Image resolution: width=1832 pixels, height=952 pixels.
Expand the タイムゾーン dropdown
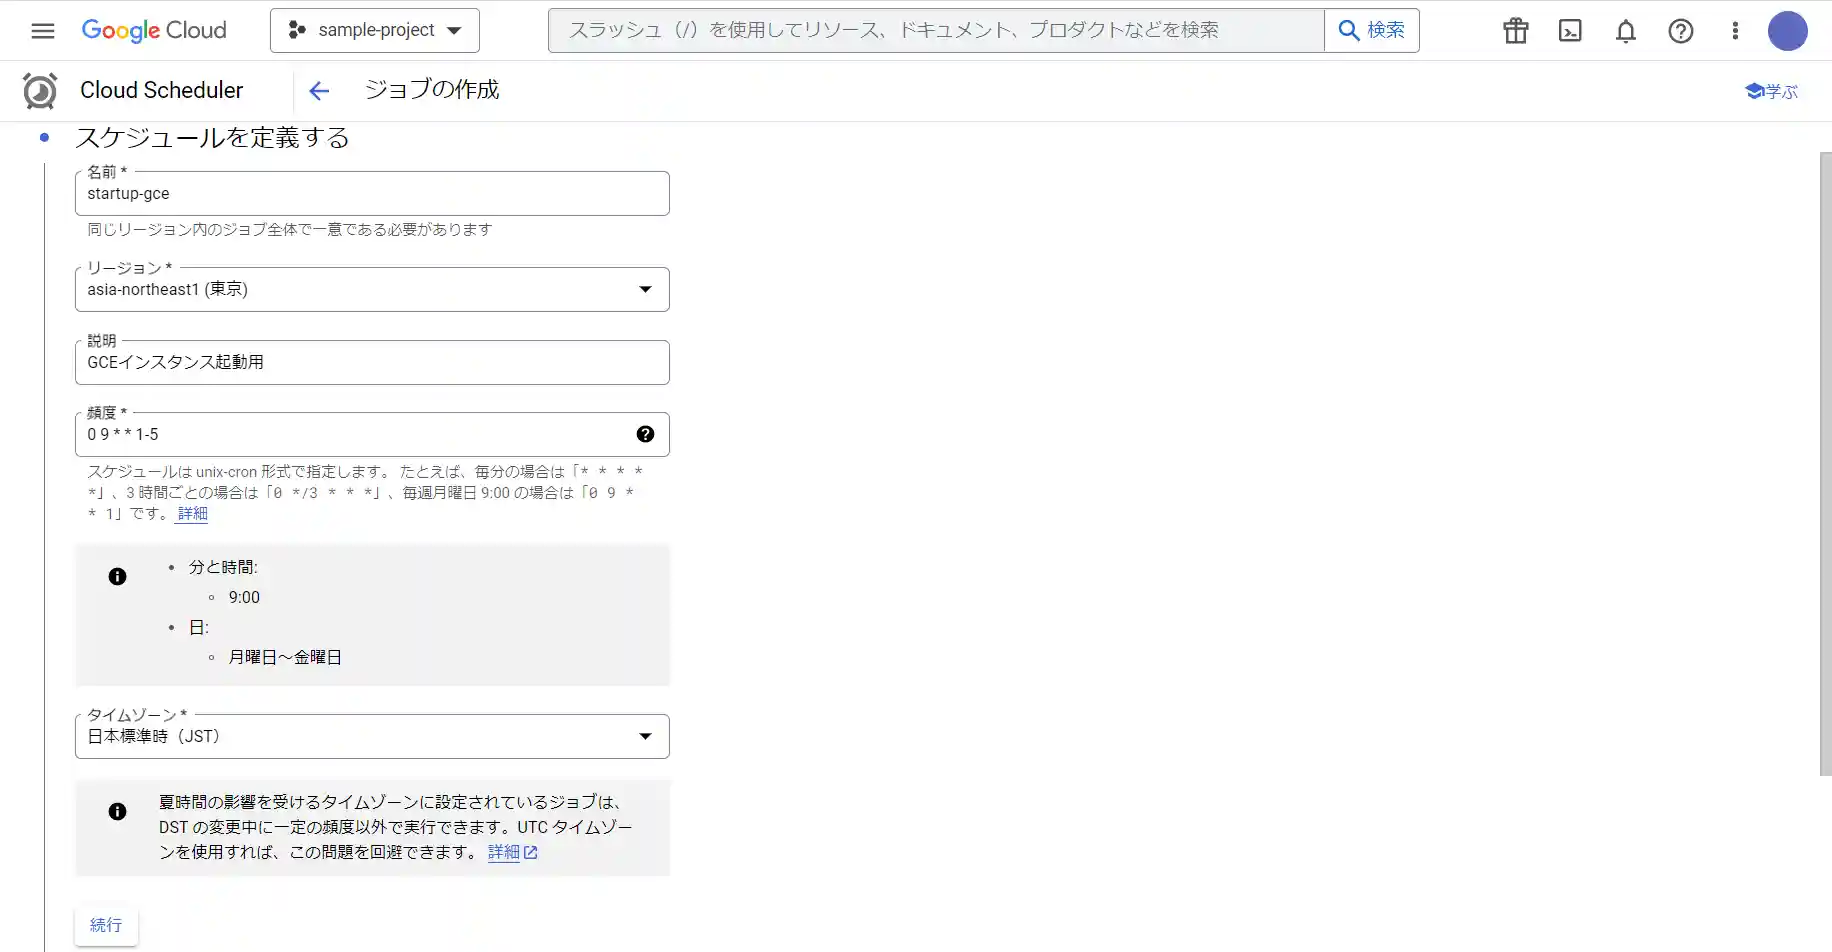click(372, 736)
